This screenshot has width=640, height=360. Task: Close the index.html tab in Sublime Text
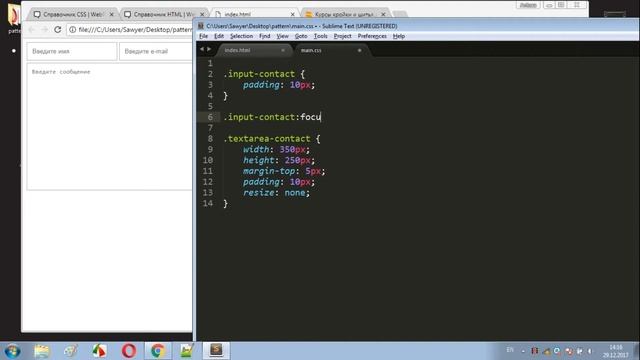click(283, 50)
